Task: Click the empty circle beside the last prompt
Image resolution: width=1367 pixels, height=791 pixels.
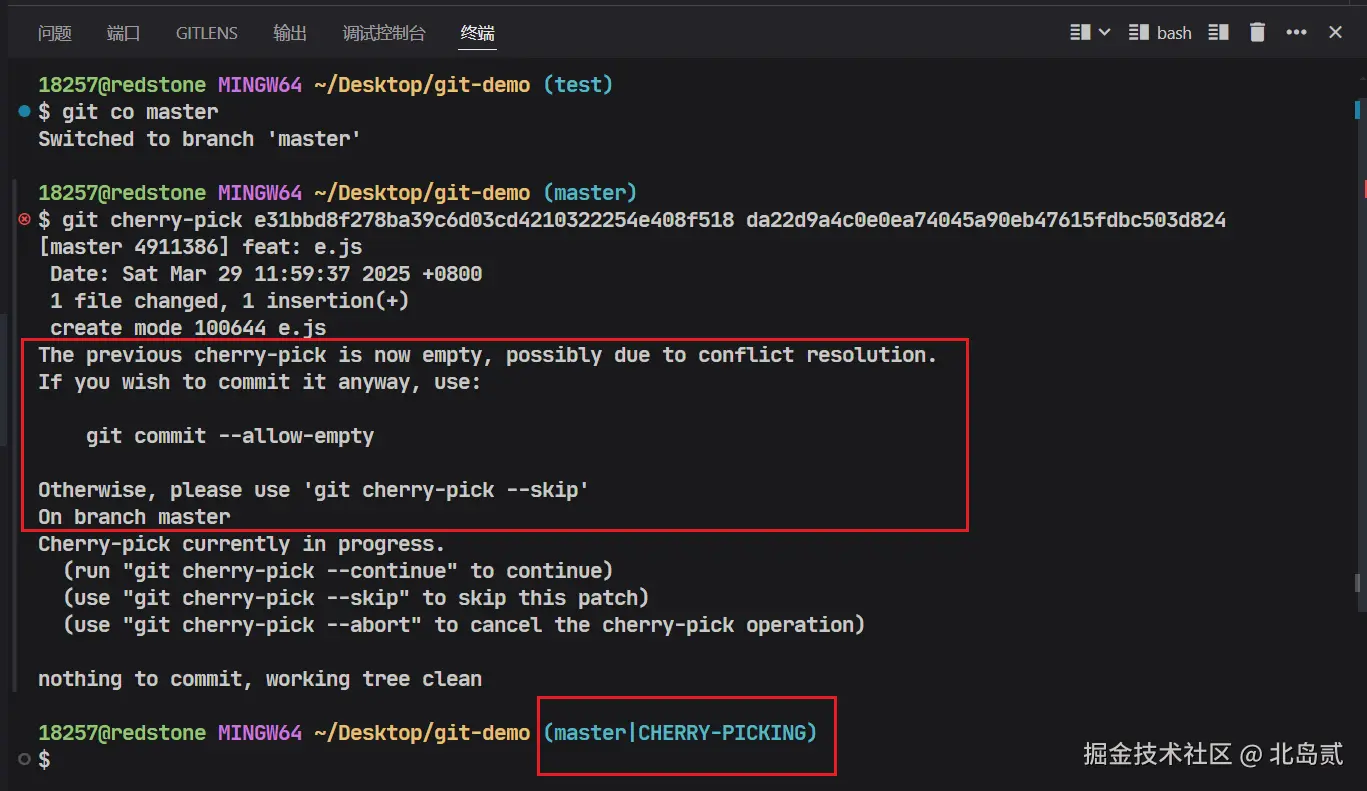Action: click(x=25, y=760)
